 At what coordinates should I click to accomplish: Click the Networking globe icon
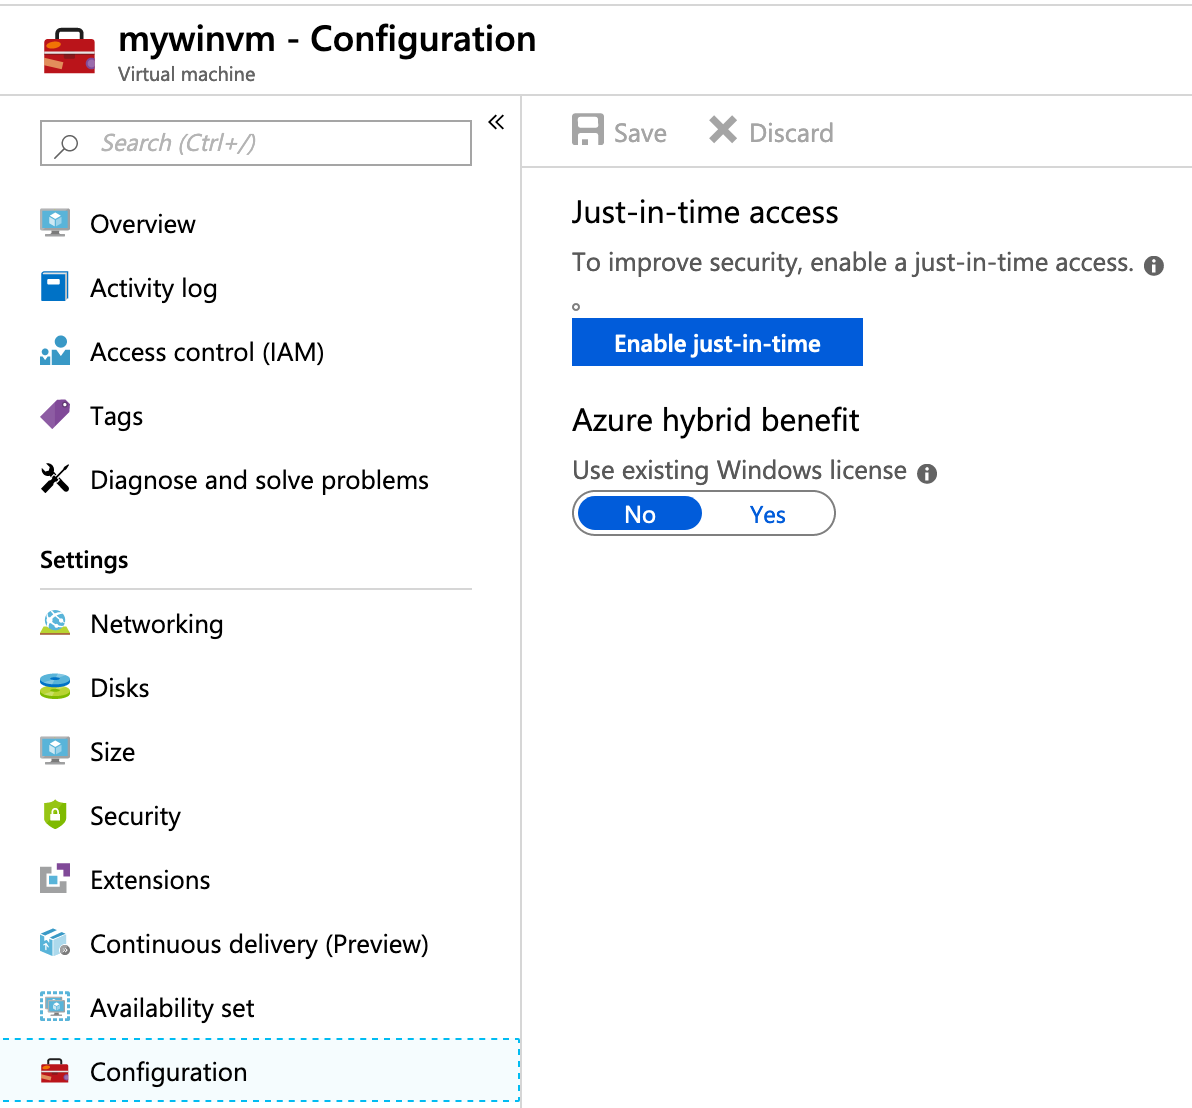55,622
